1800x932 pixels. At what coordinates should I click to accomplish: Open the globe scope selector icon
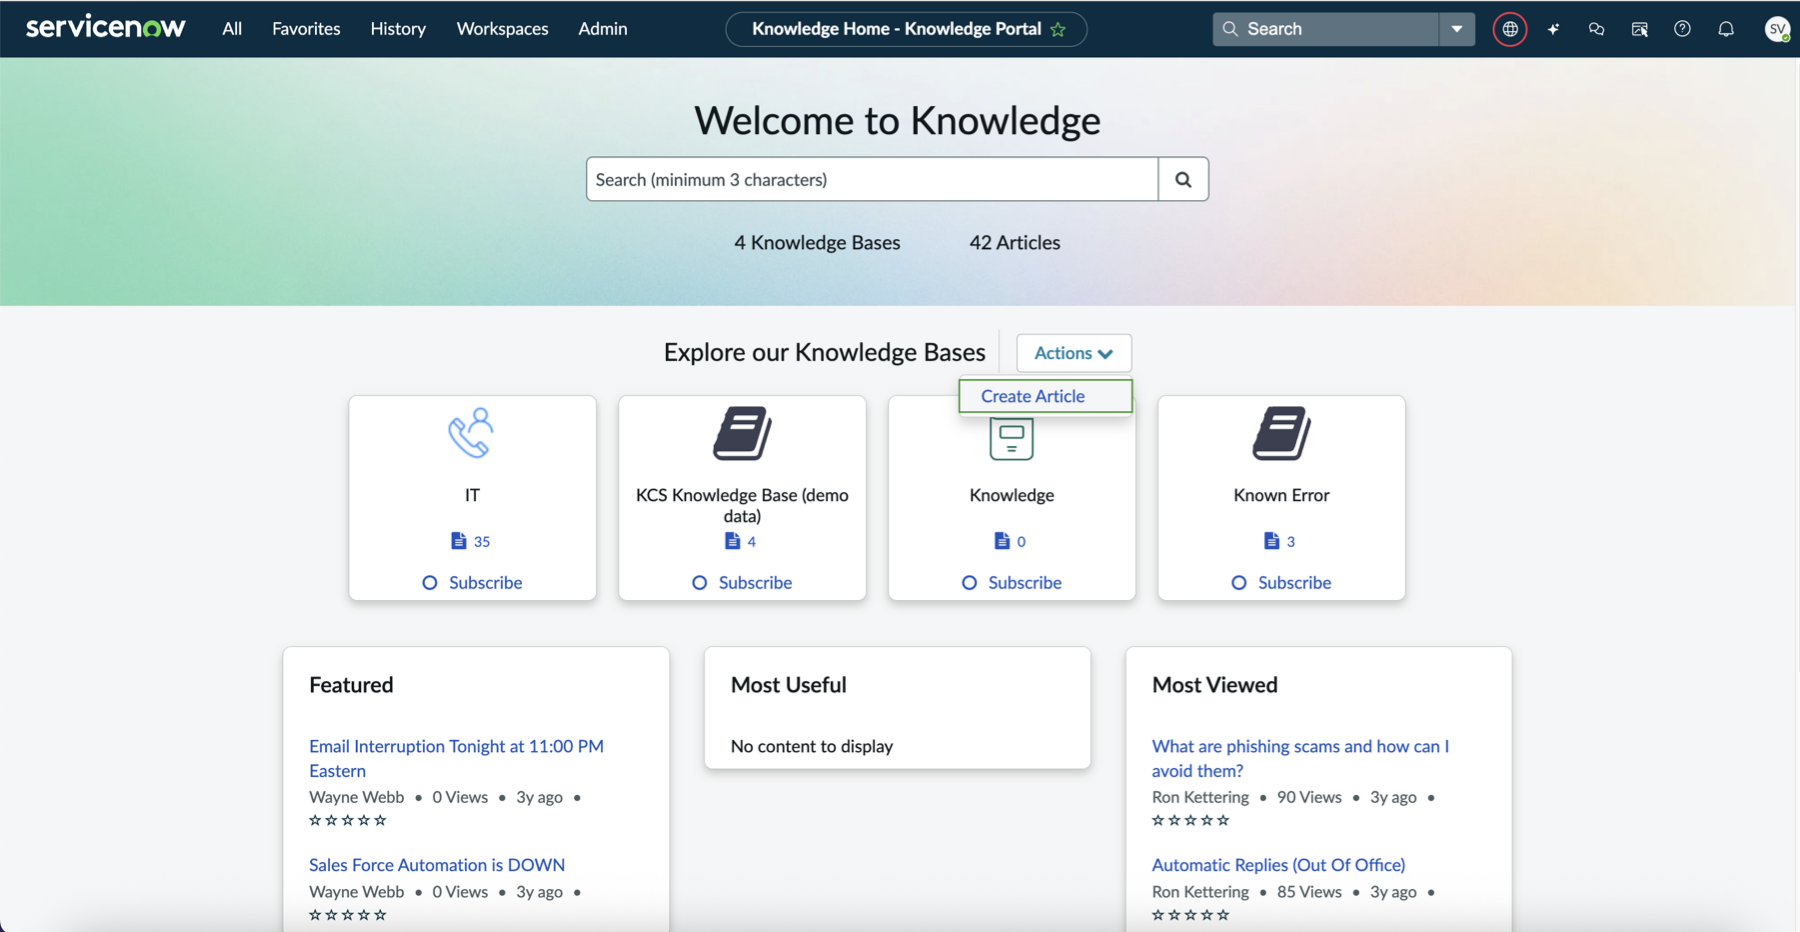click(x=1510, y=29)
